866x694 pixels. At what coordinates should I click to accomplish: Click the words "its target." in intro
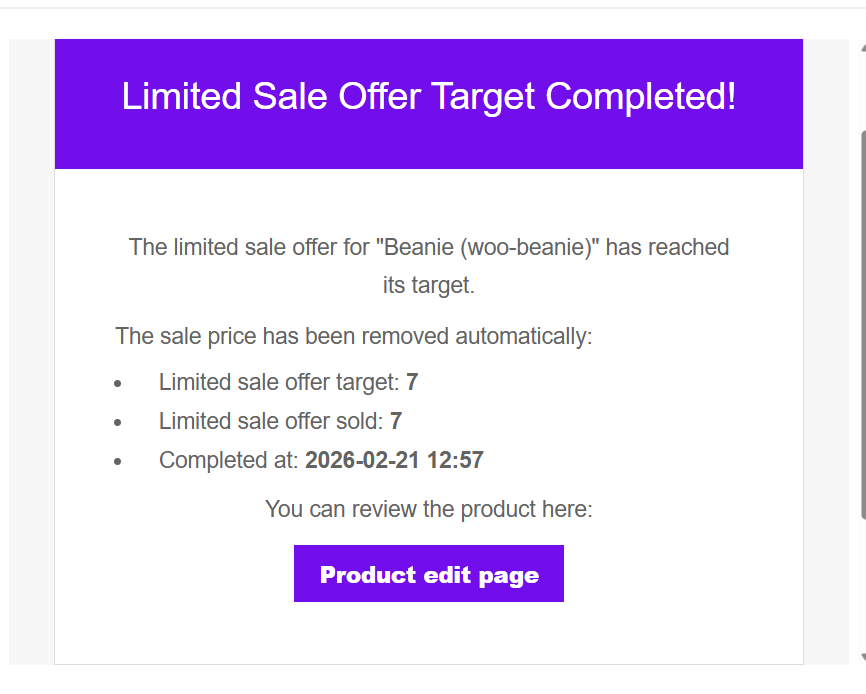click(429, 285)
